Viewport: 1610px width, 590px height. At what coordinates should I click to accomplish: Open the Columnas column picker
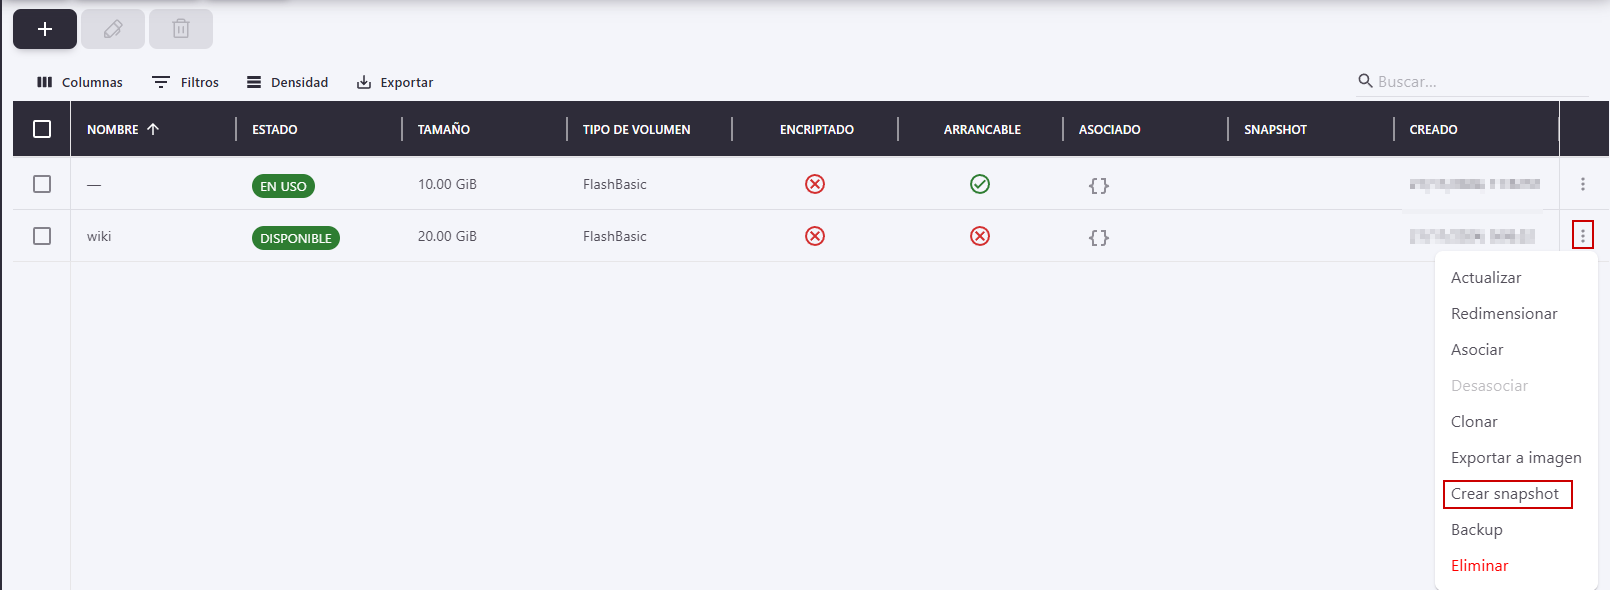pyautogui.click(x=80, y=82)
